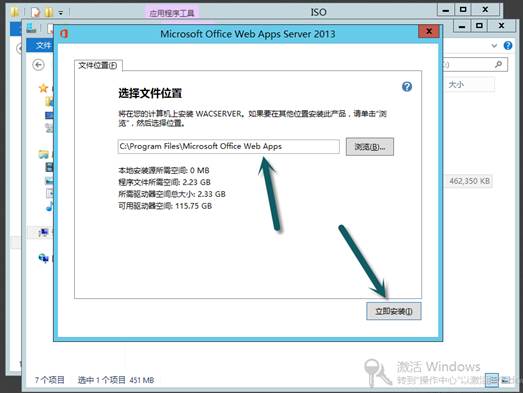Click the 立即安装 install now button
523x393 pixels.
[x=394, y=311]
